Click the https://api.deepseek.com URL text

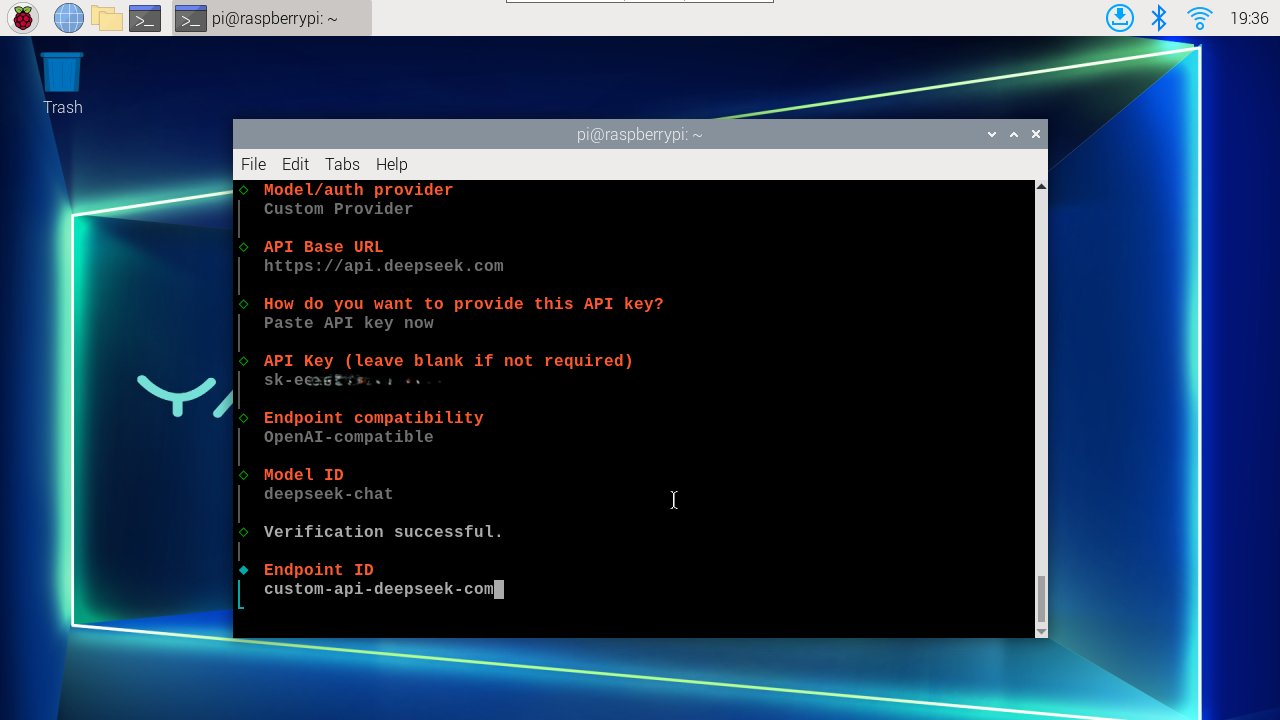pos(384,267)
